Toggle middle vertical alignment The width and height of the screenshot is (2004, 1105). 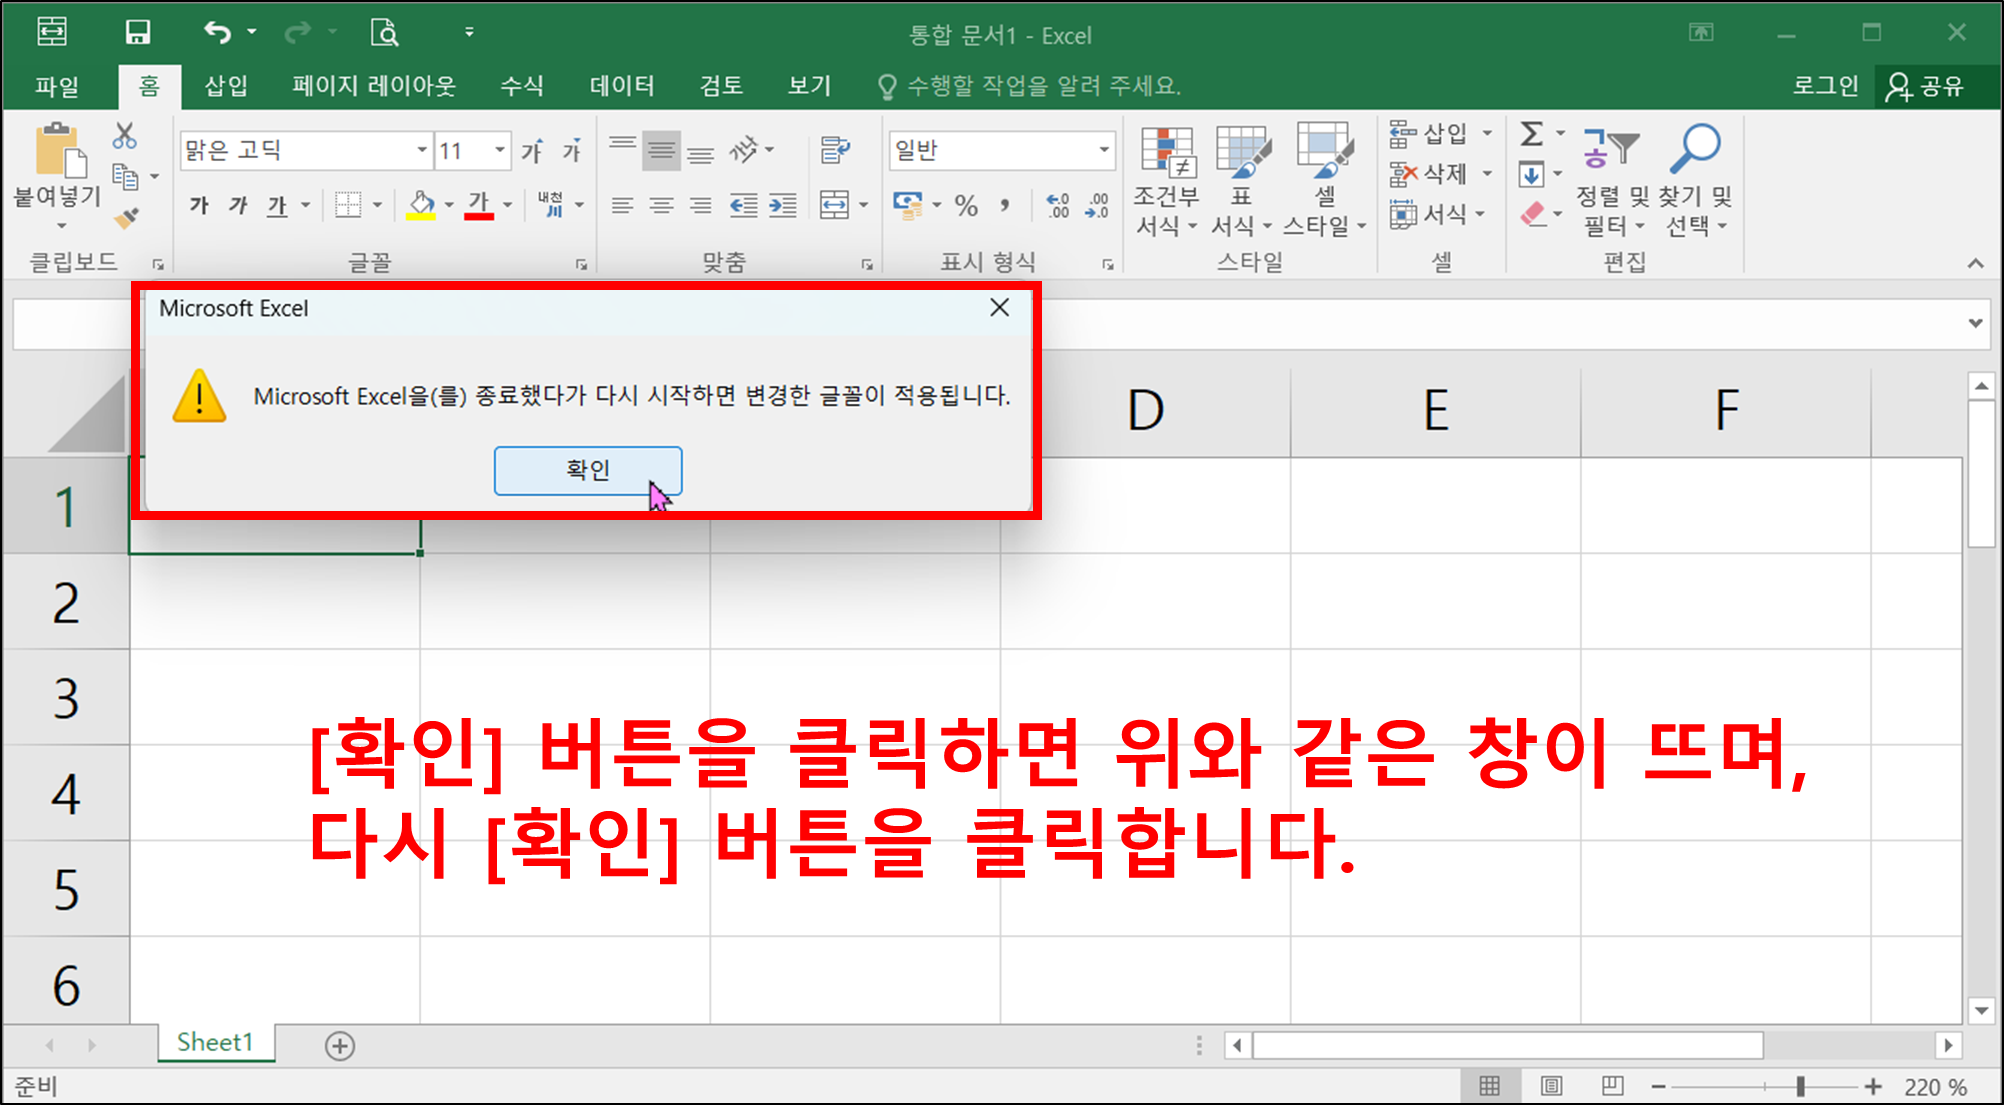[661, 150]
